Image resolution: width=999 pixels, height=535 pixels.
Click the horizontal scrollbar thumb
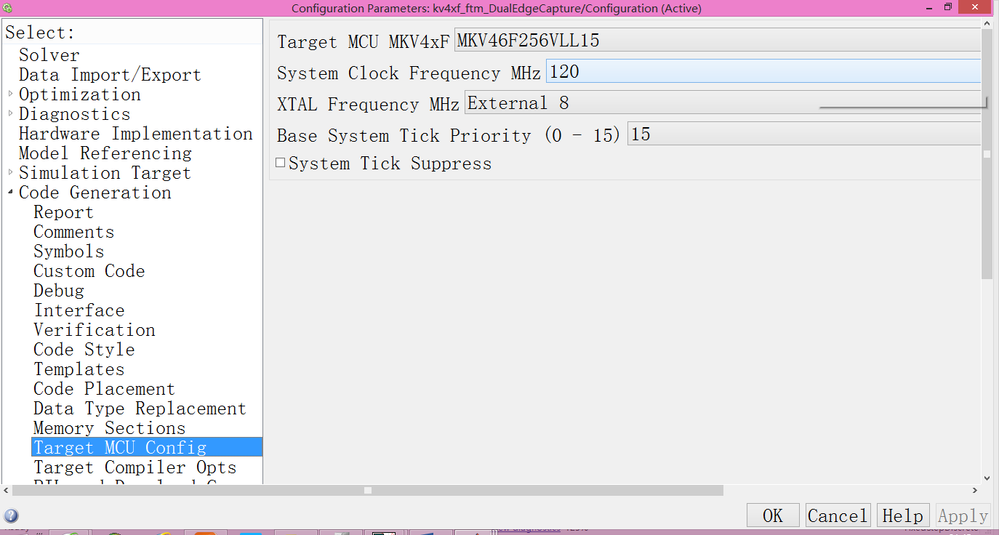(x=368, y=490)
